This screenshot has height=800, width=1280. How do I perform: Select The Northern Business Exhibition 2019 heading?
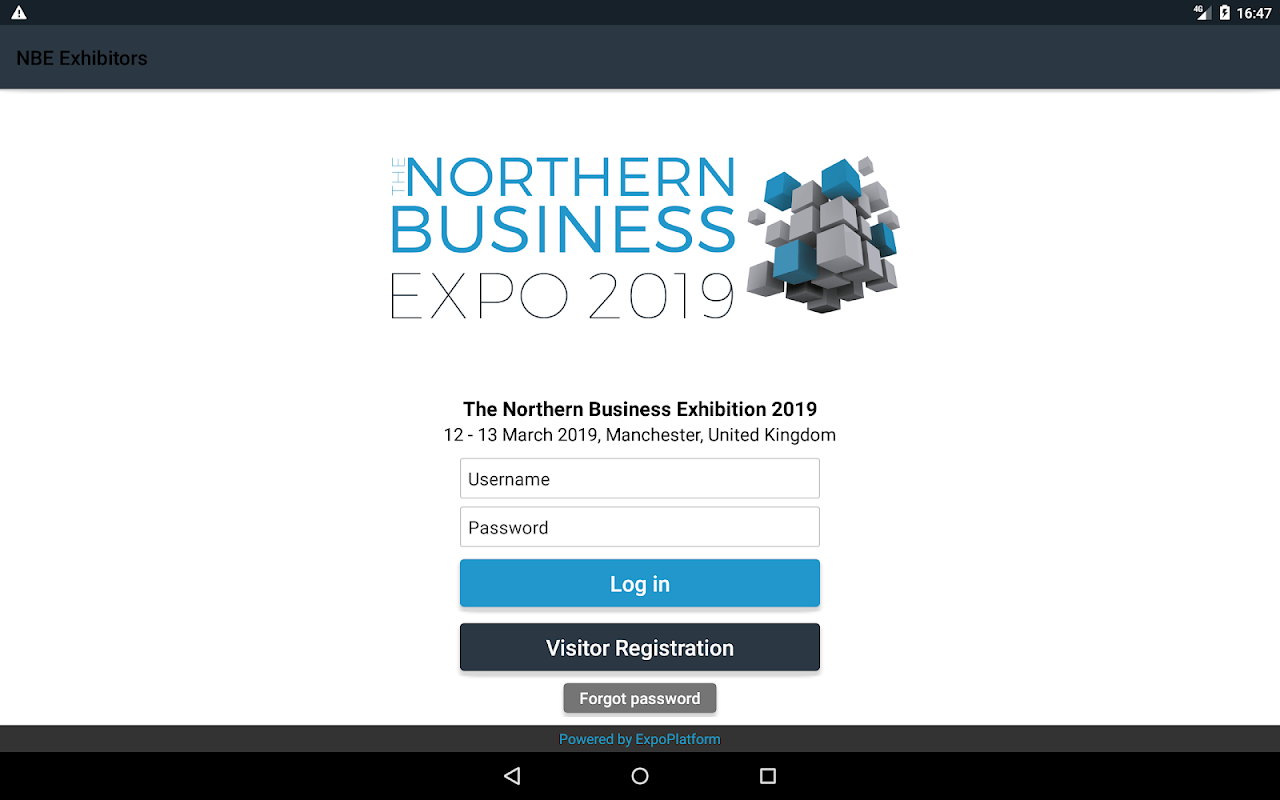pyautogui.click(x=640, y=409)
